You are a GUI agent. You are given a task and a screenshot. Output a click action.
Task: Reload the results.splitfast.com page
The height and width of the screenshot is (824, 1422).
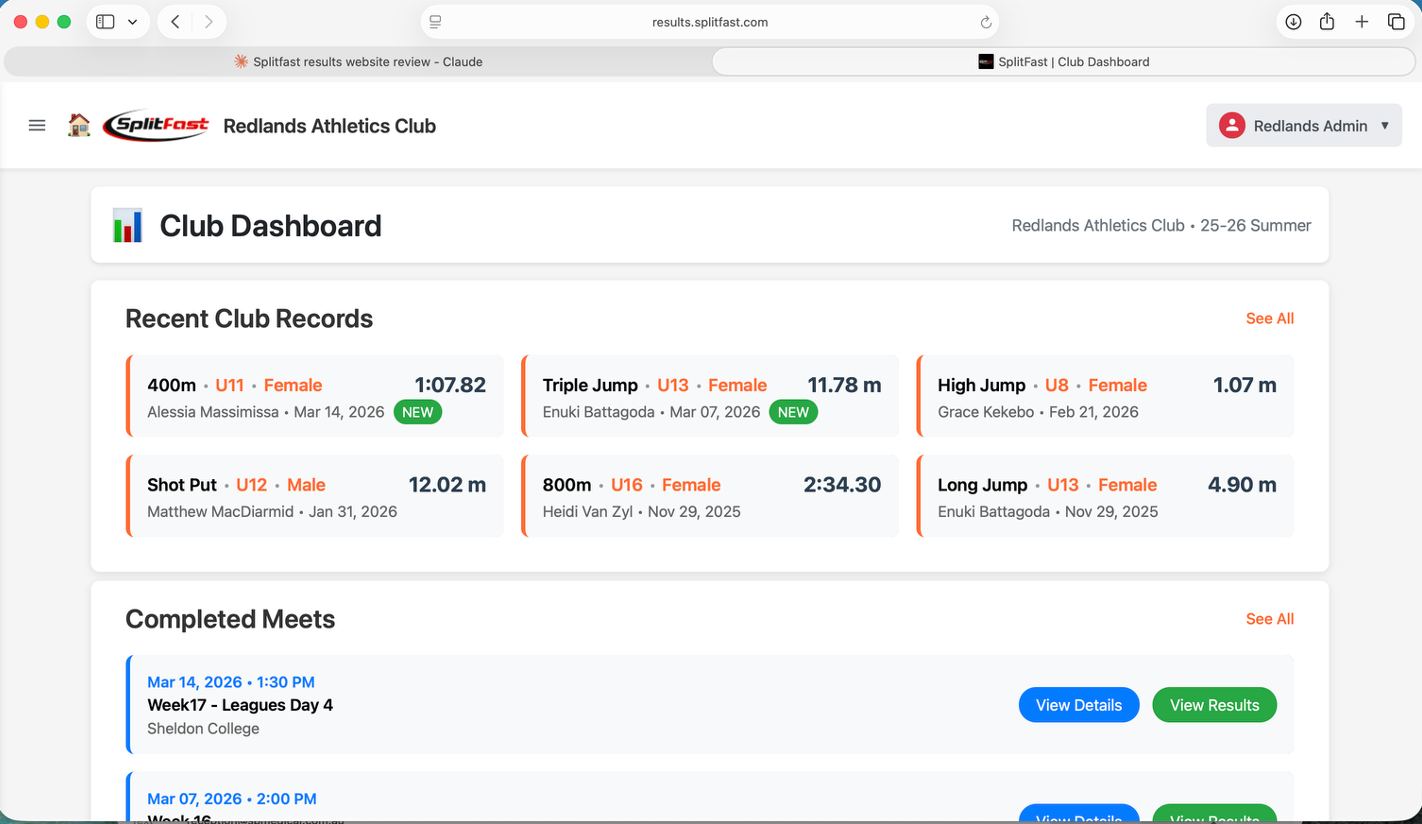click(x=985, y=21)
